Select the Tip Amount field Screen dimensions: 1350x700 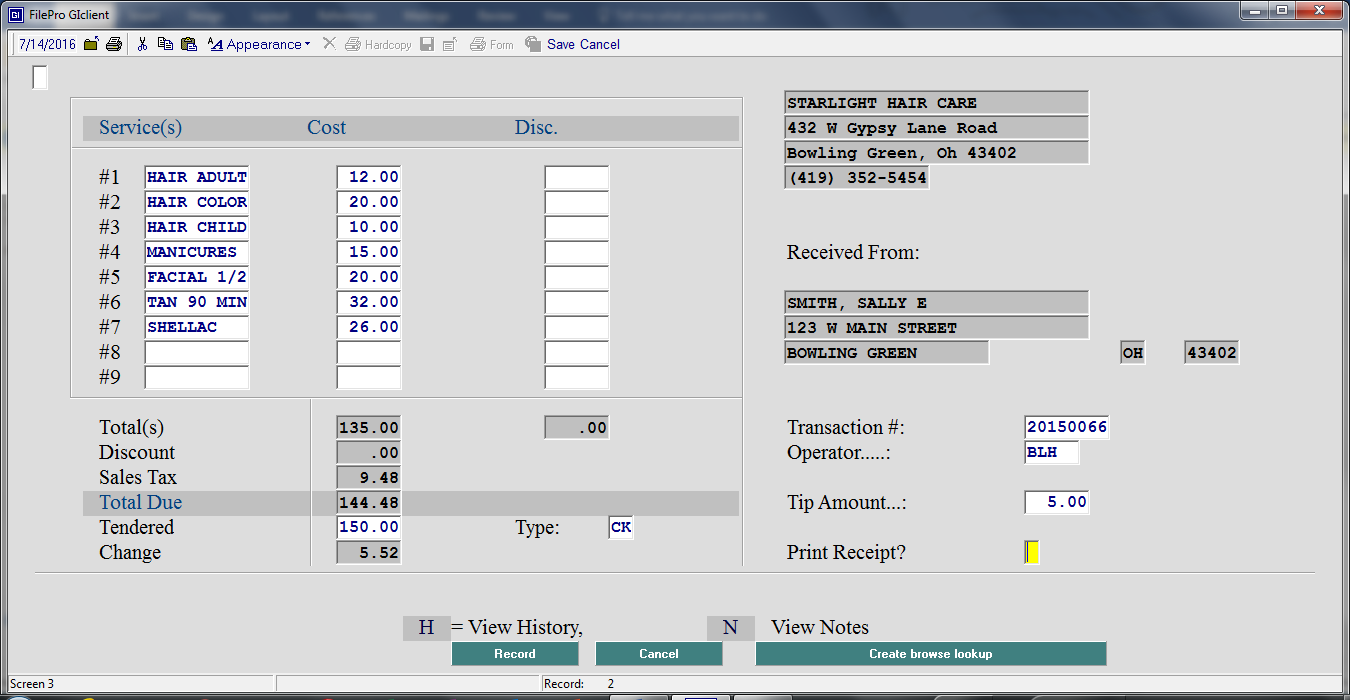[x=1056, y=502]
